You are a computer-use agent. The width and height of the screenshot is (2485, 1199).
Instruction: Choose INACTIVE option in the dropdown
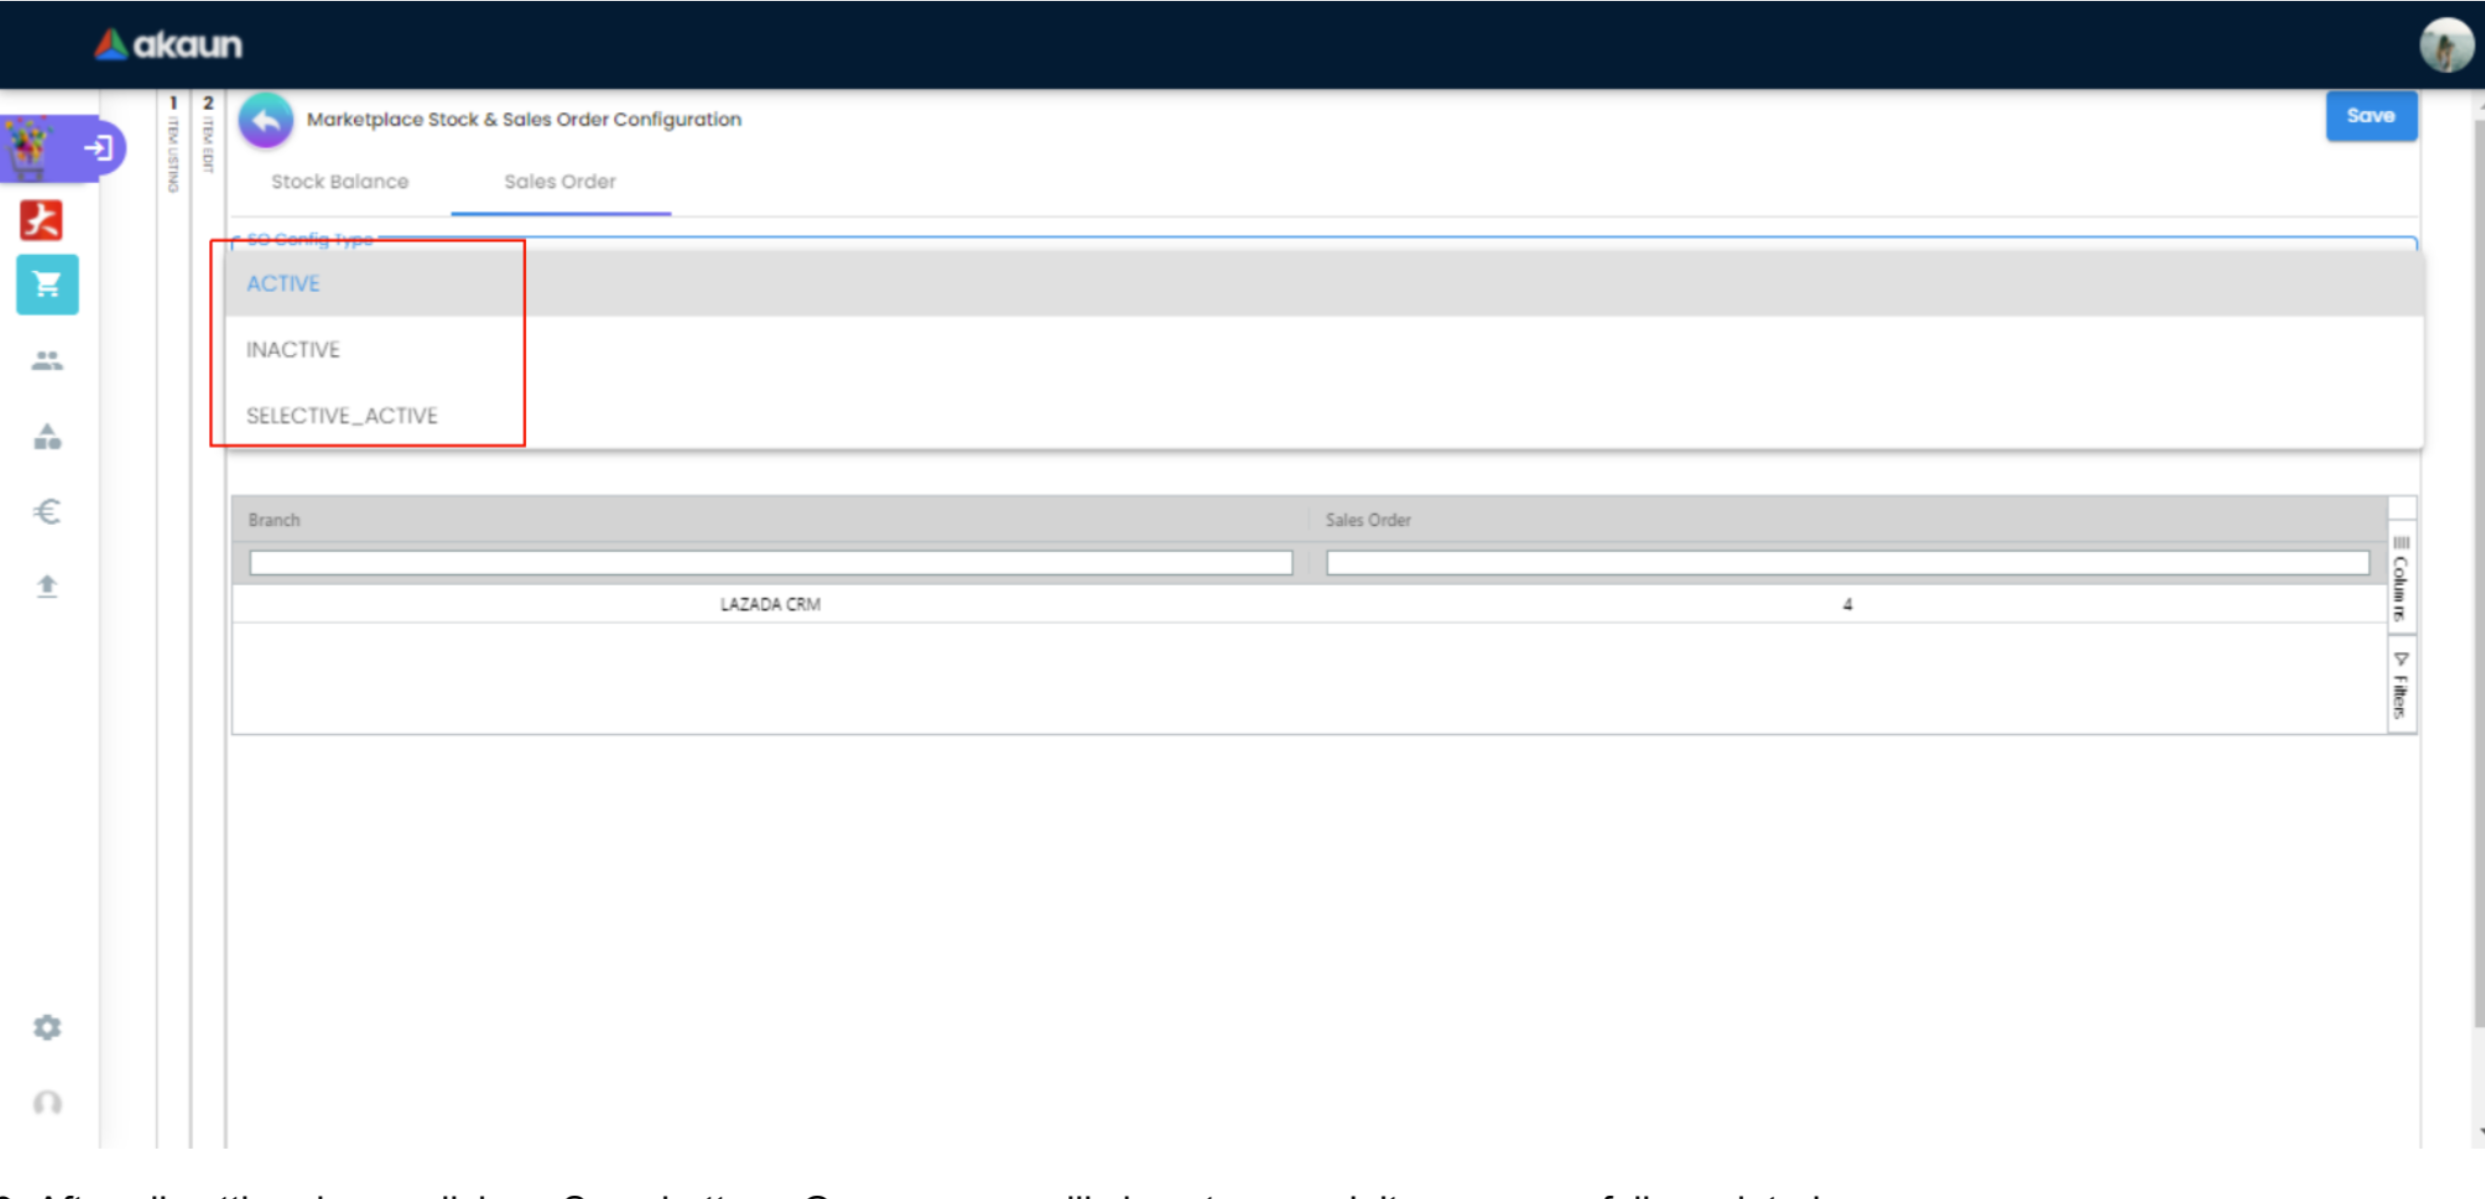[x=293, y=350]
